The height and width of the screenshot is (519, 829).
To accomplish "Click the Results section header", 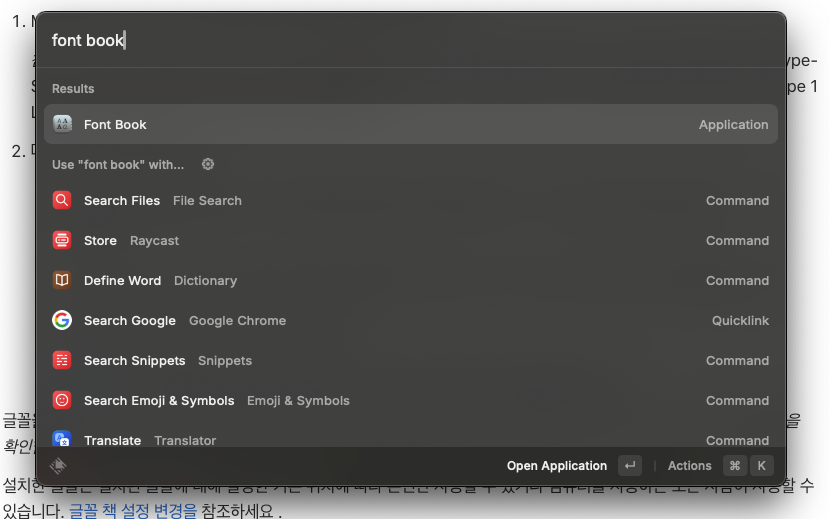I will coord(73,89).
